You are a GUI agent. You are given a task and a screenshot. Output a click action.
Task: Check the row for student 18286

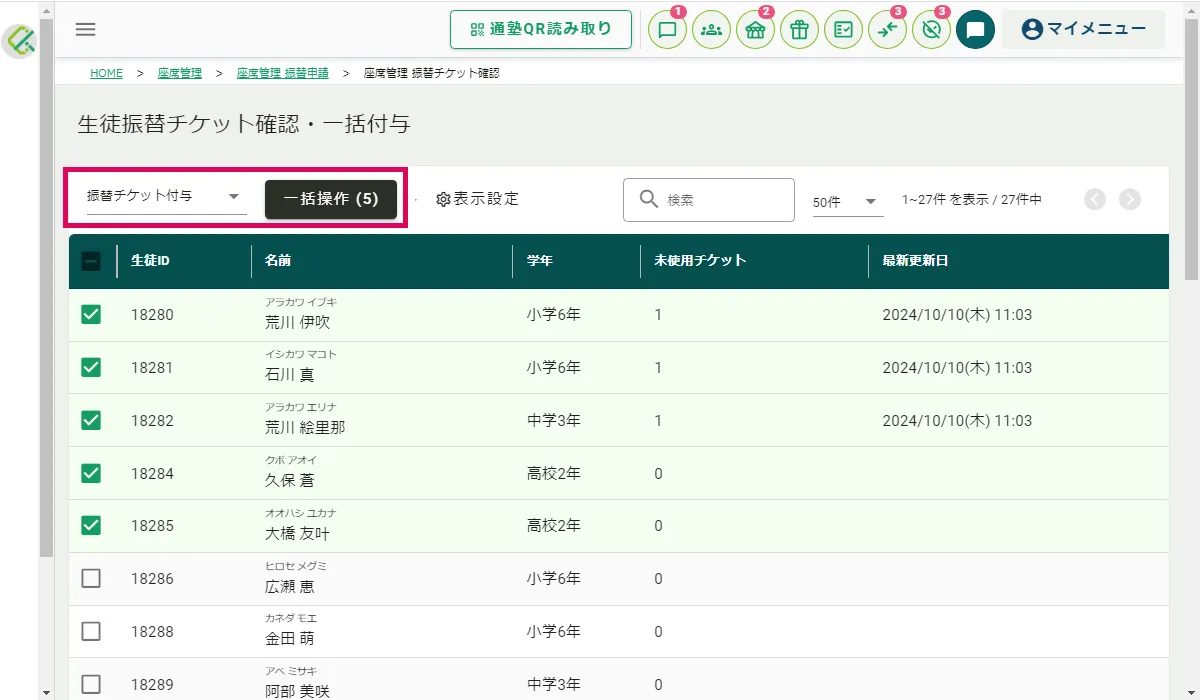pyautogui.click(x=91, y=578)
